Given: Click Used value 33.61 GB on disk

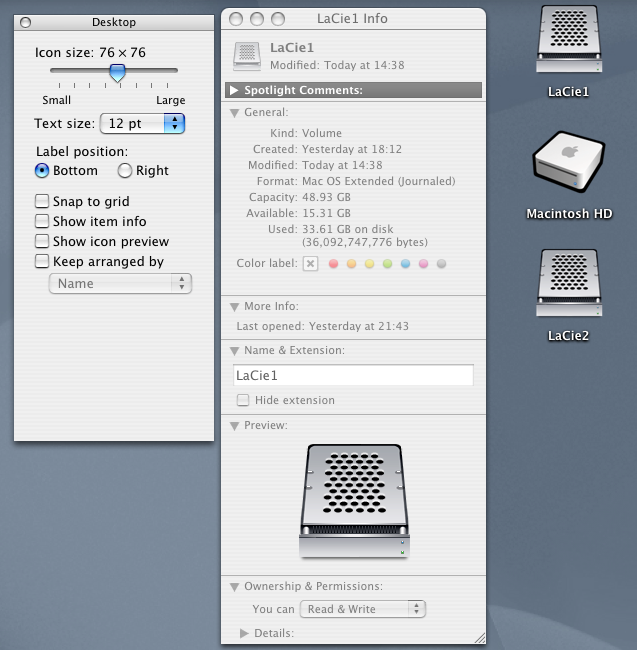Looking at the screenshot, I should coord(347,229).
